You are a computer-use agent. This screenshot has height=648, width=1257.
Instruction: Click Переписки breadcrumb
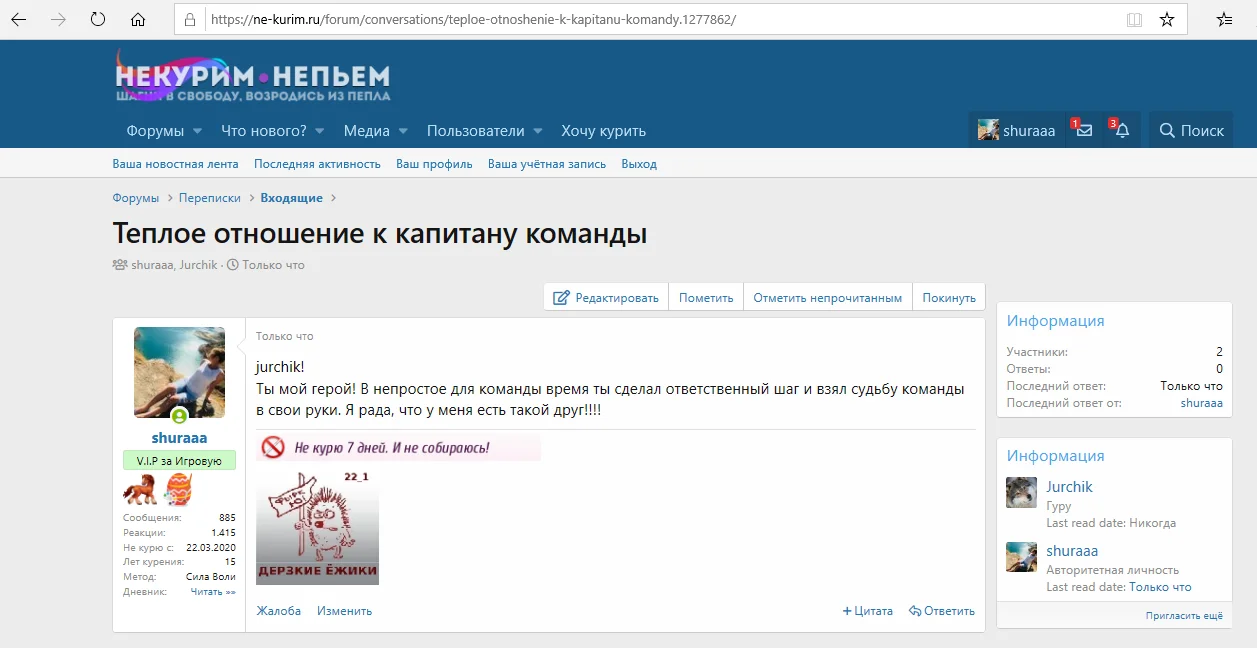pyautogui.click(x=210, y=198)
